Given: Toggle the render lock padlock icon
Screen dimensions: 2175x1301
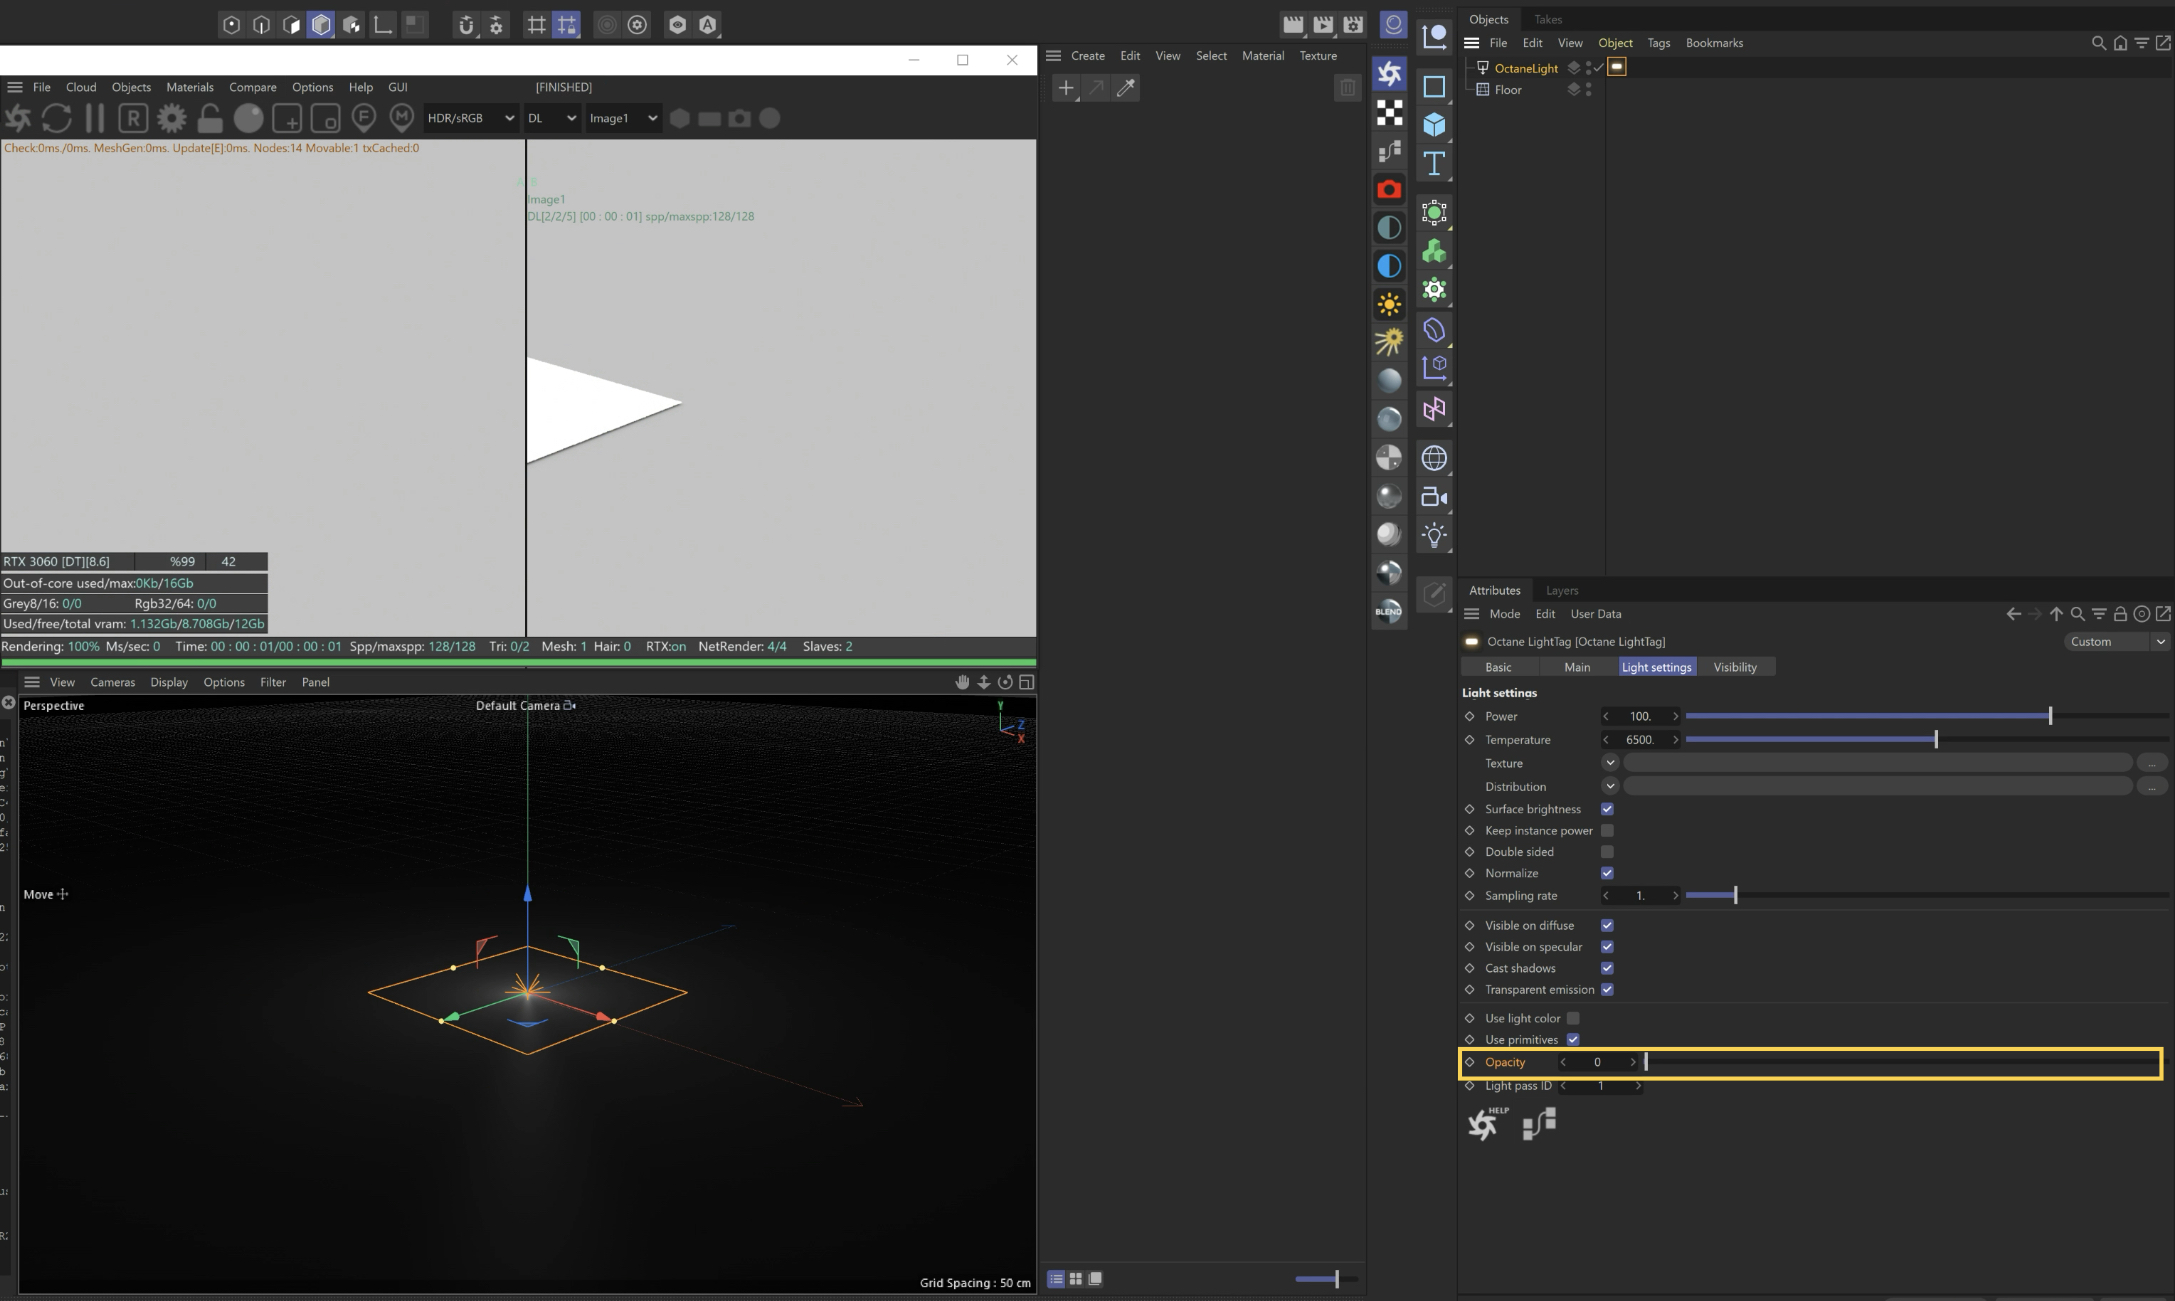Looking at the screenshot, I should point(210,118).
